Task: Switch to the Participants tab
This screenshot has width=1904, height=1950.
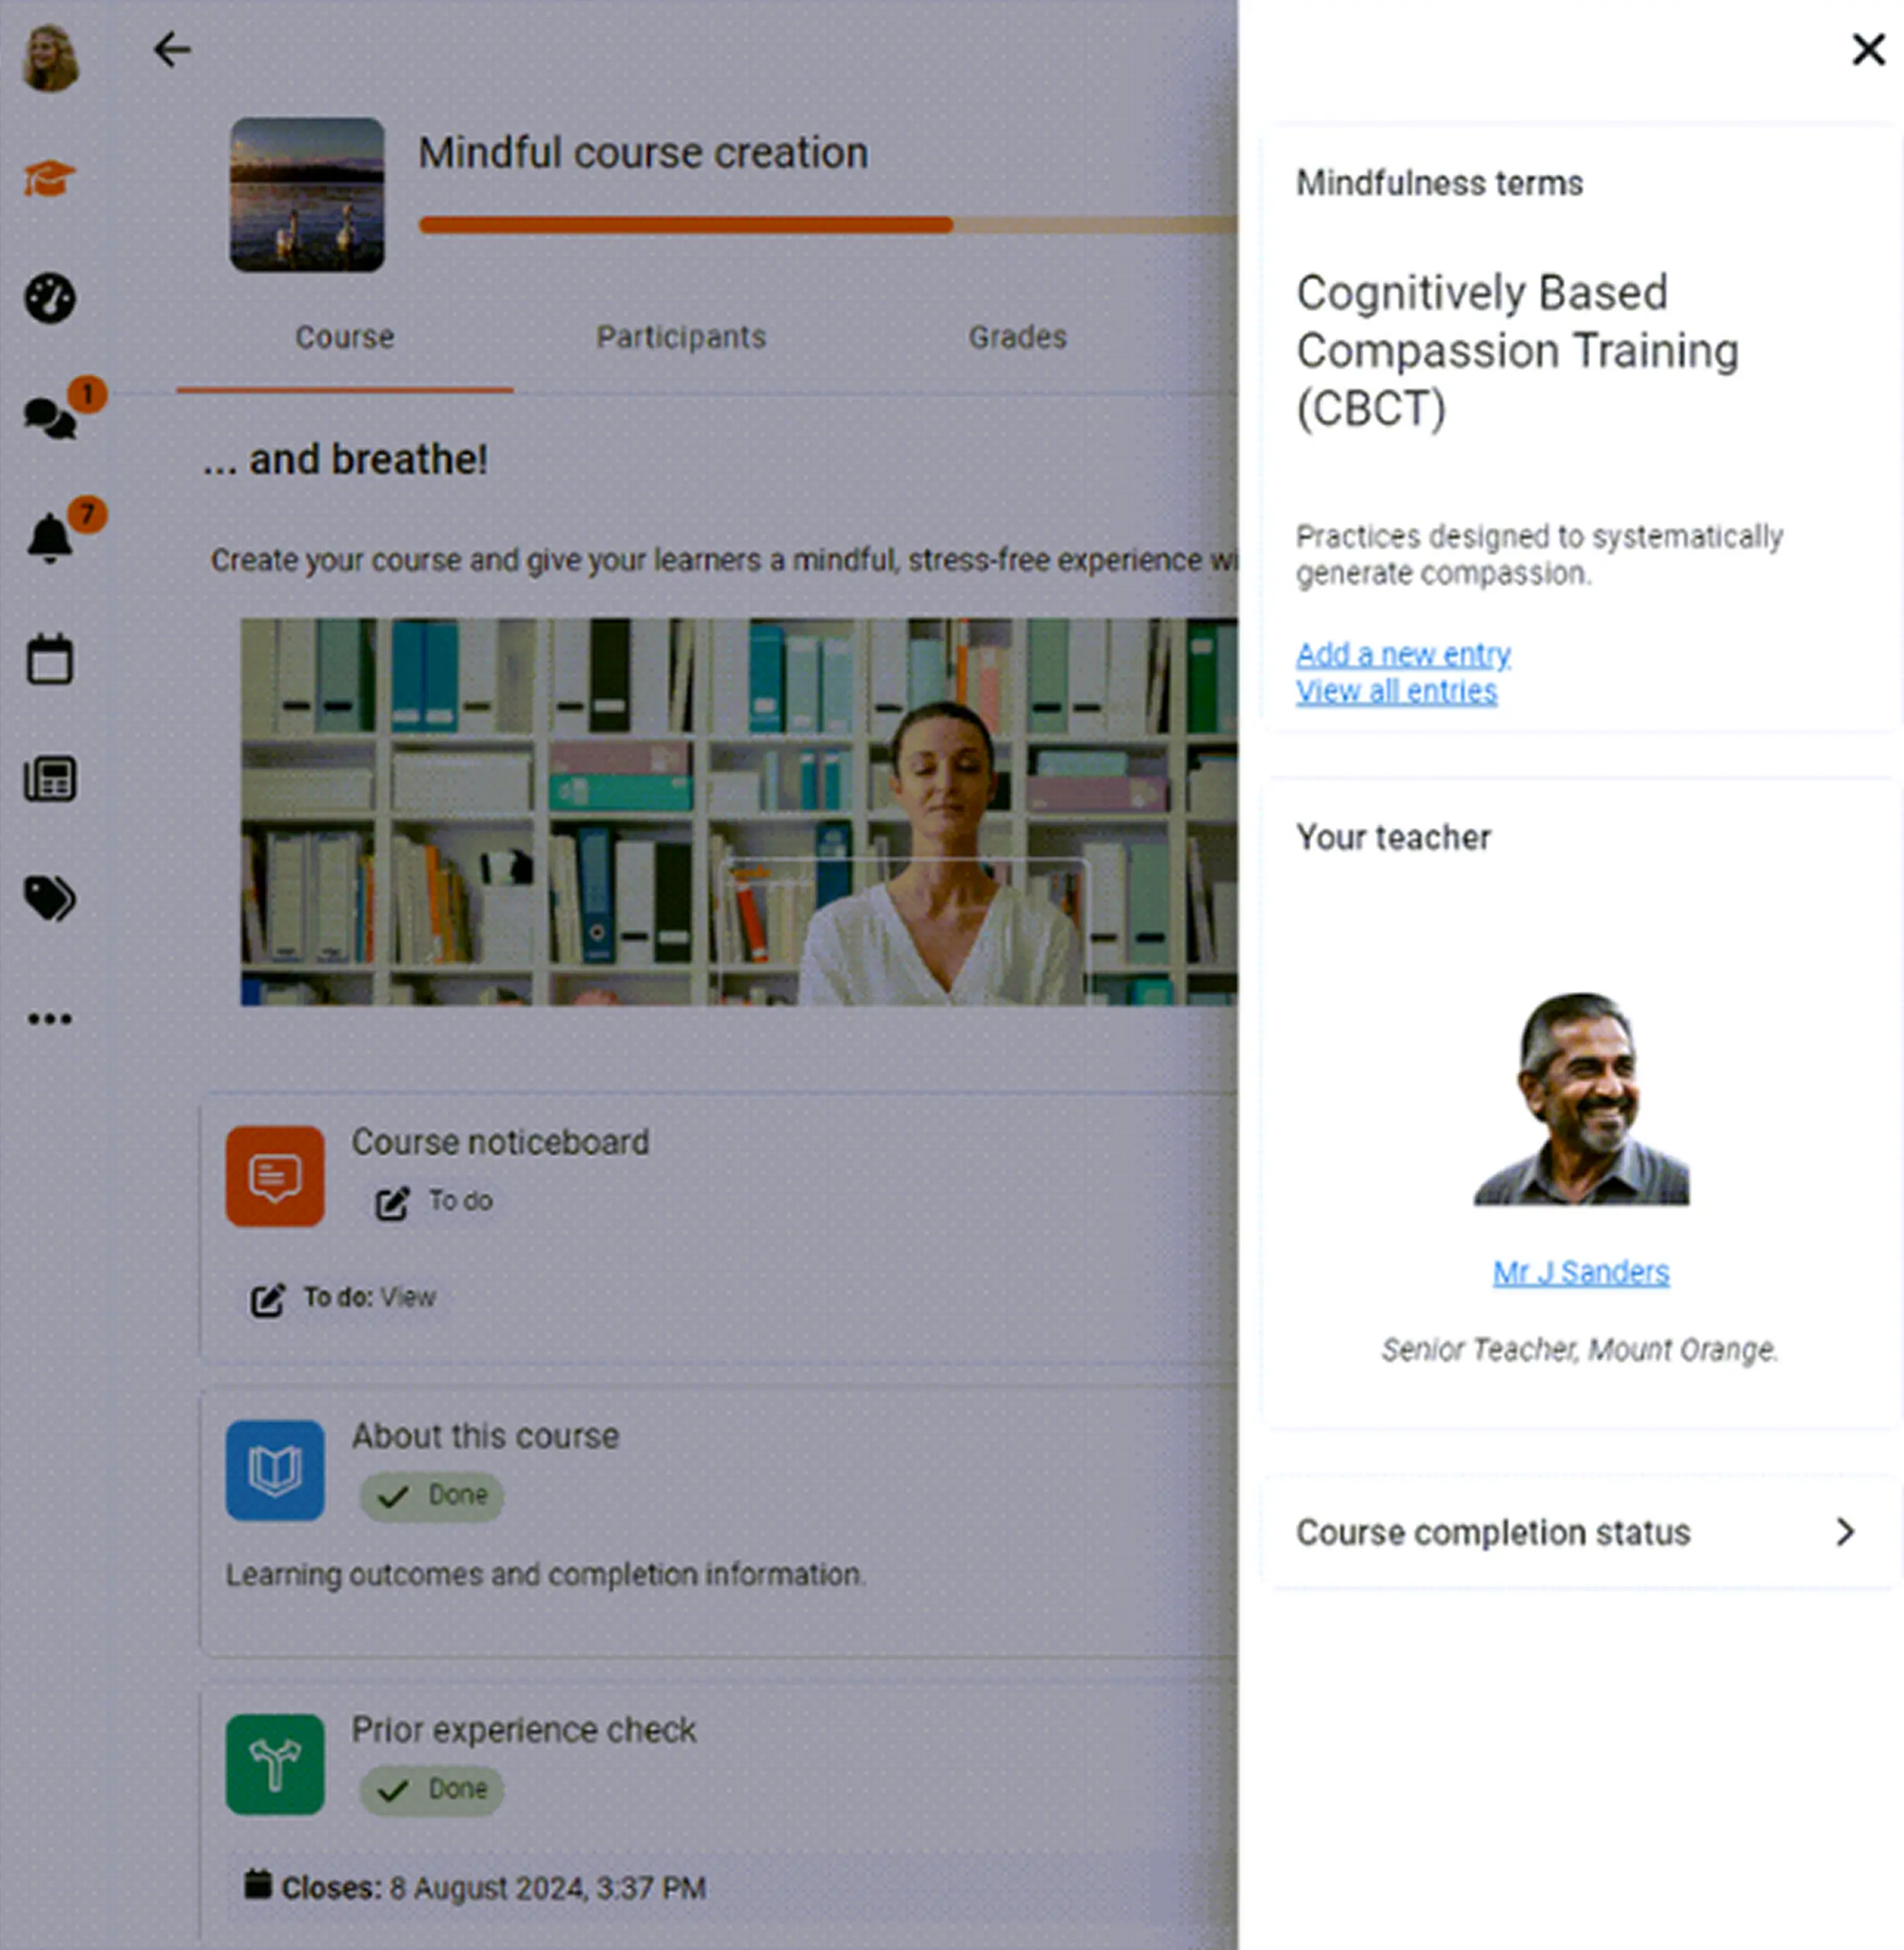Action: pos(681,337)
